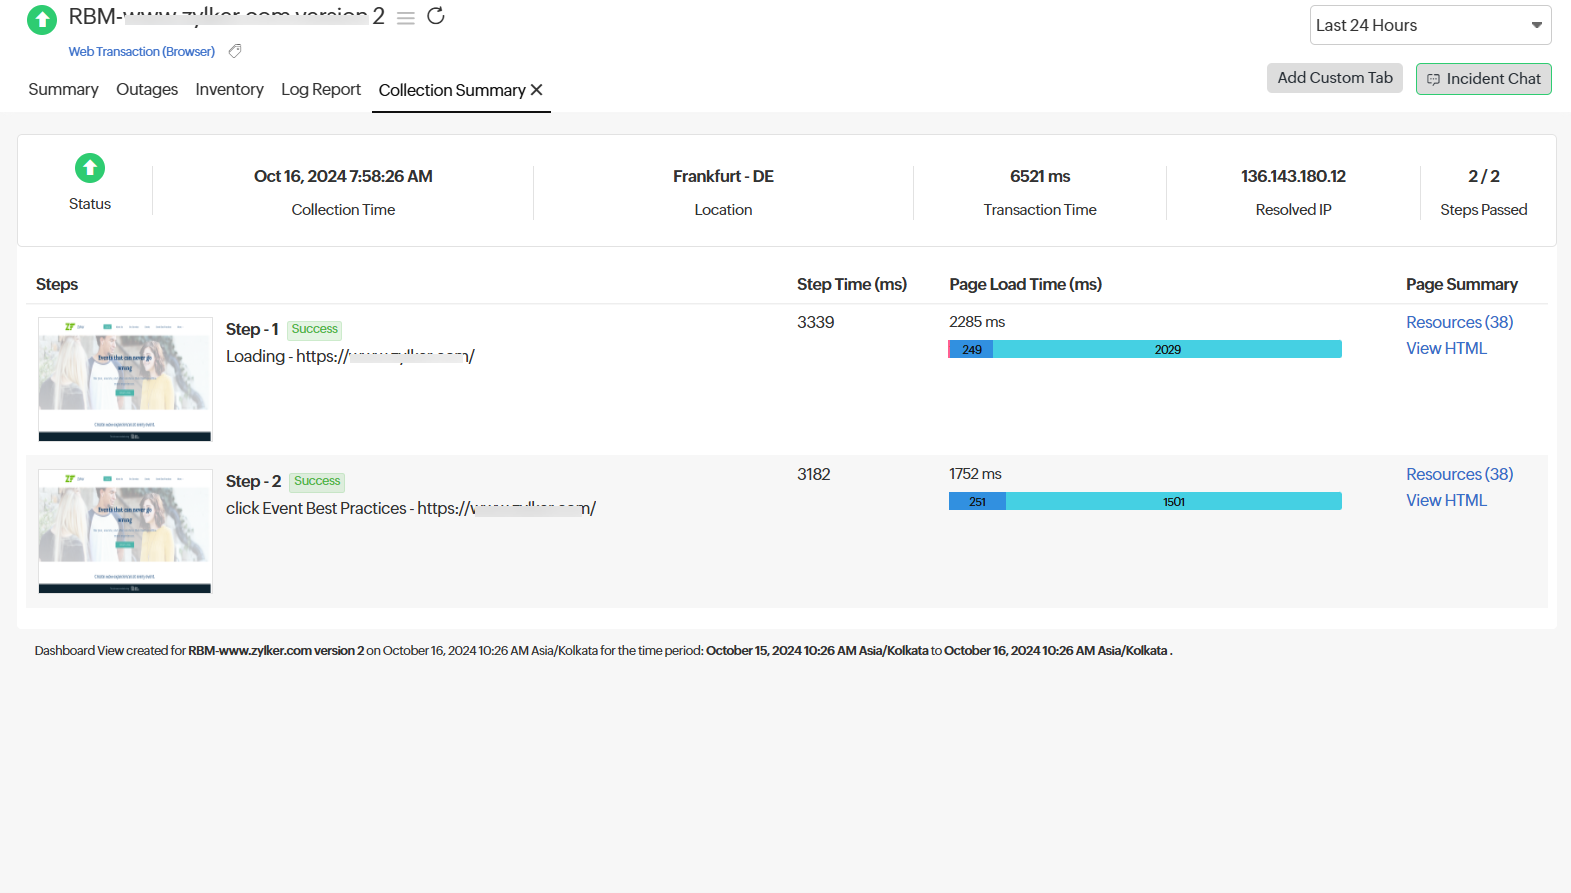Open the Outages tab
The width and height of the screenshot is (1571, 893).
147,90
